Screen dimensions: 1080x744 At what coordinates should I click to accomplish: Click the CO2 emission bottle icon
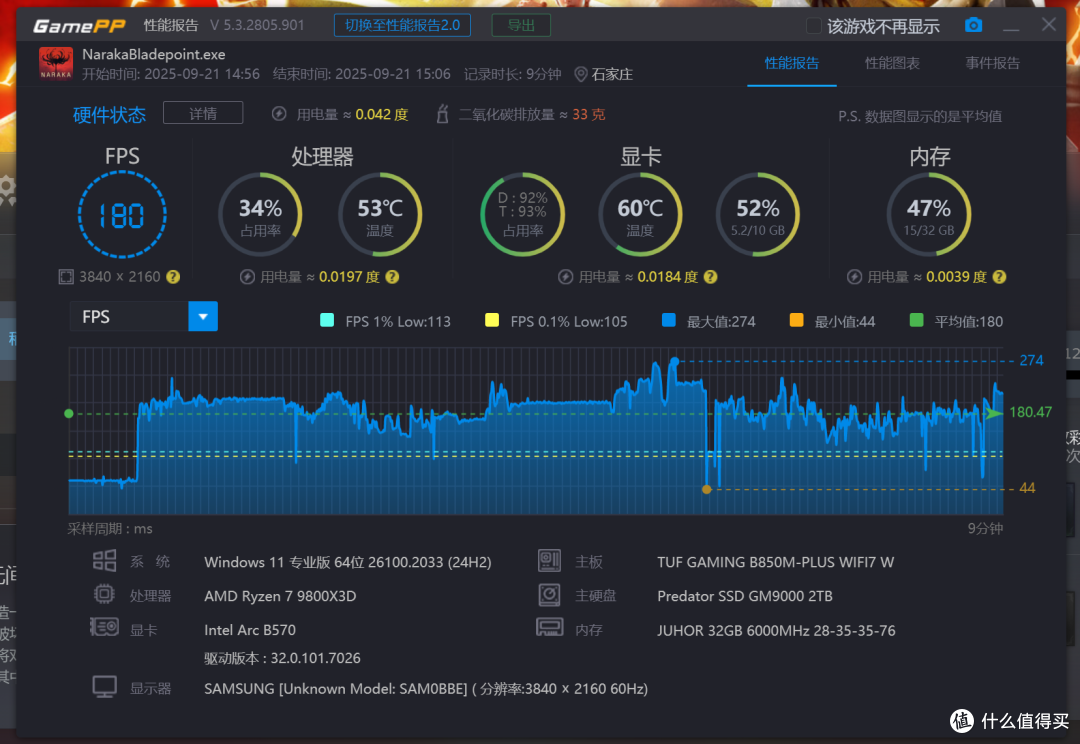click(443, 114)
